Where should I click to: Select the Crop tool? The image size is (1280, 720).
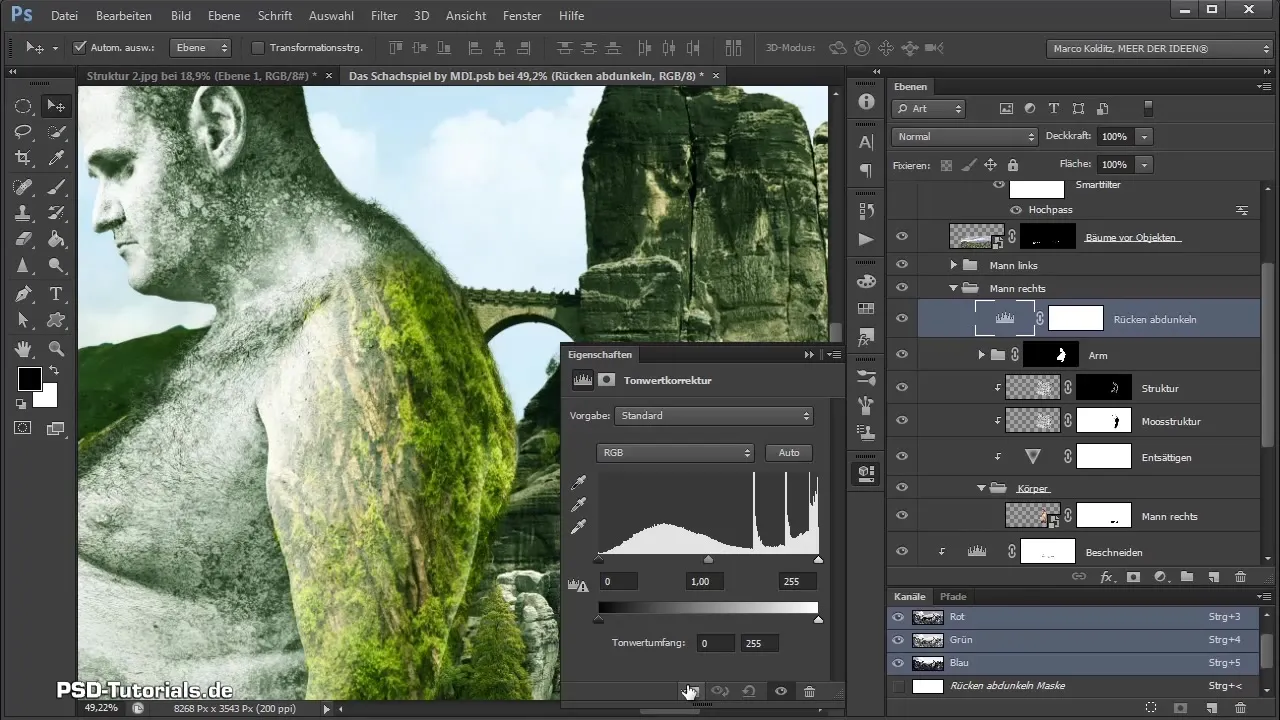coord(22,158)
